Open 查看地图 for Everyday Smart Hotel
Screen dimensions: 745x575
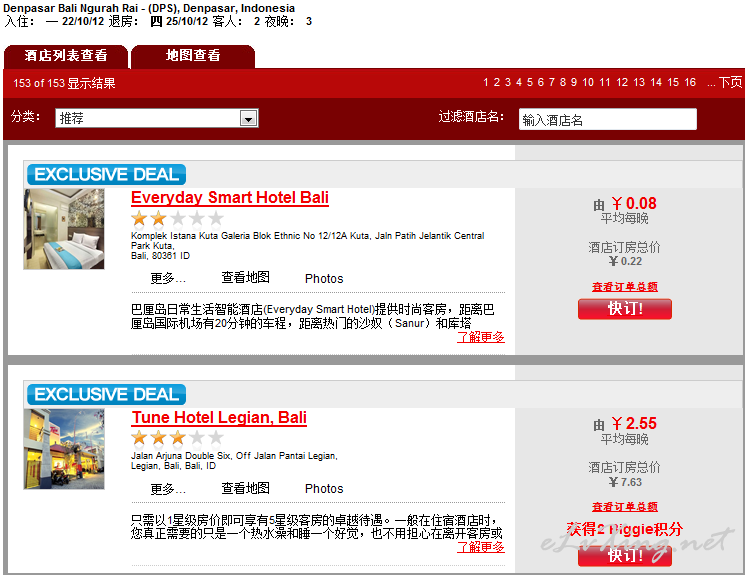246,278
